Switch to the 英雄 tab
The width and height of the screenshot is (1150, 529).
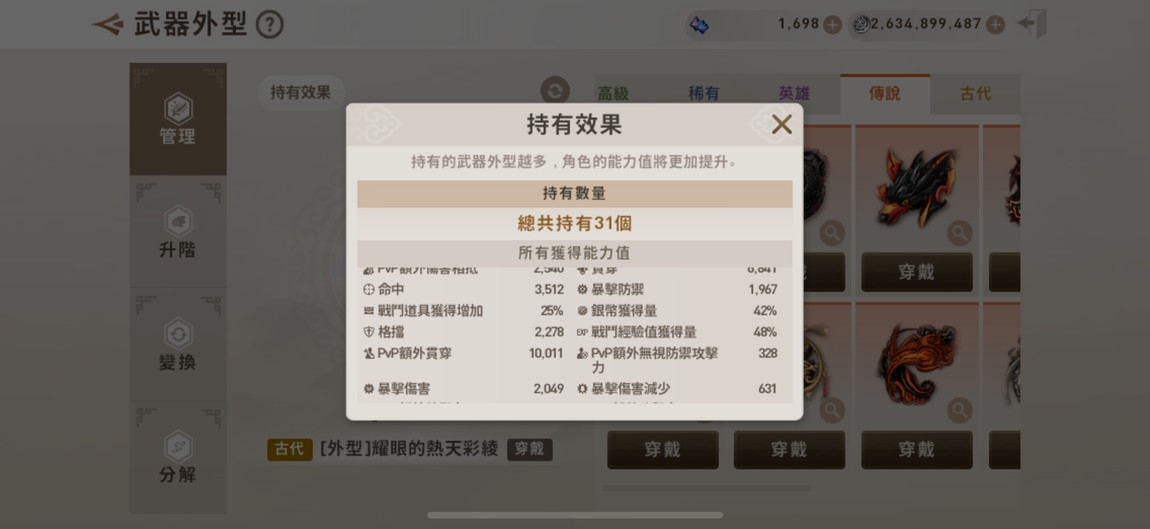pyautogui.click(x=794, y=94)
